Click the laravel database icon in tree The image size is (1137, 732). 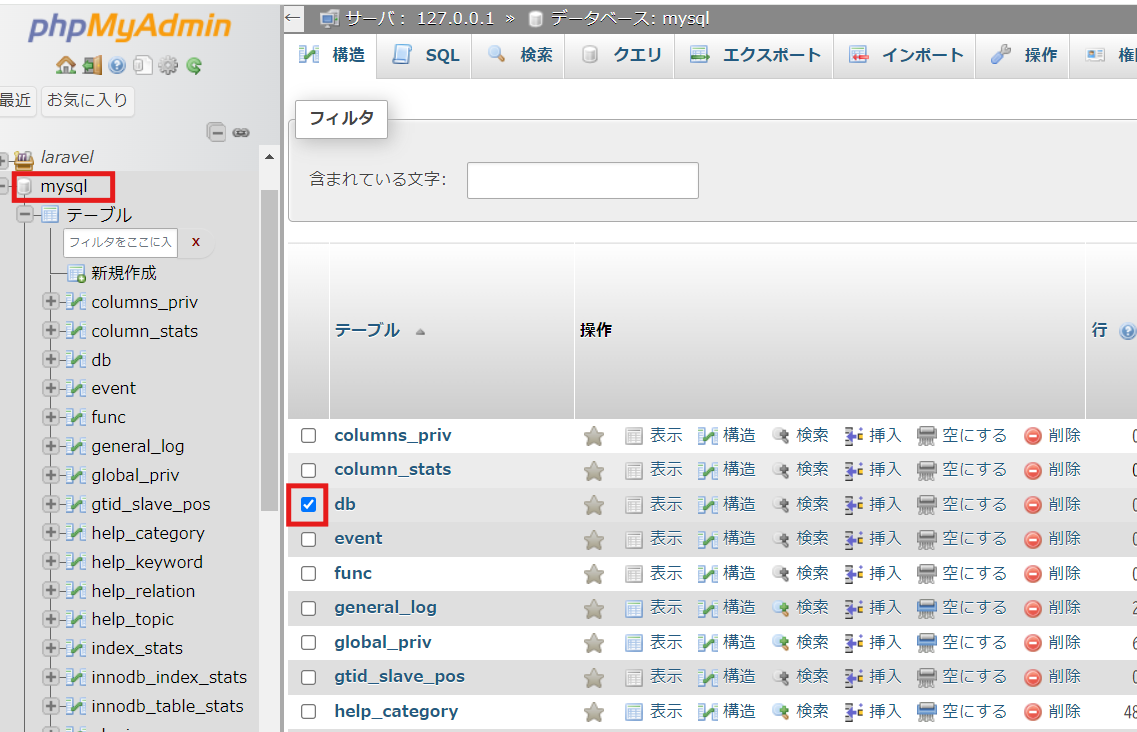click(24, 158)
